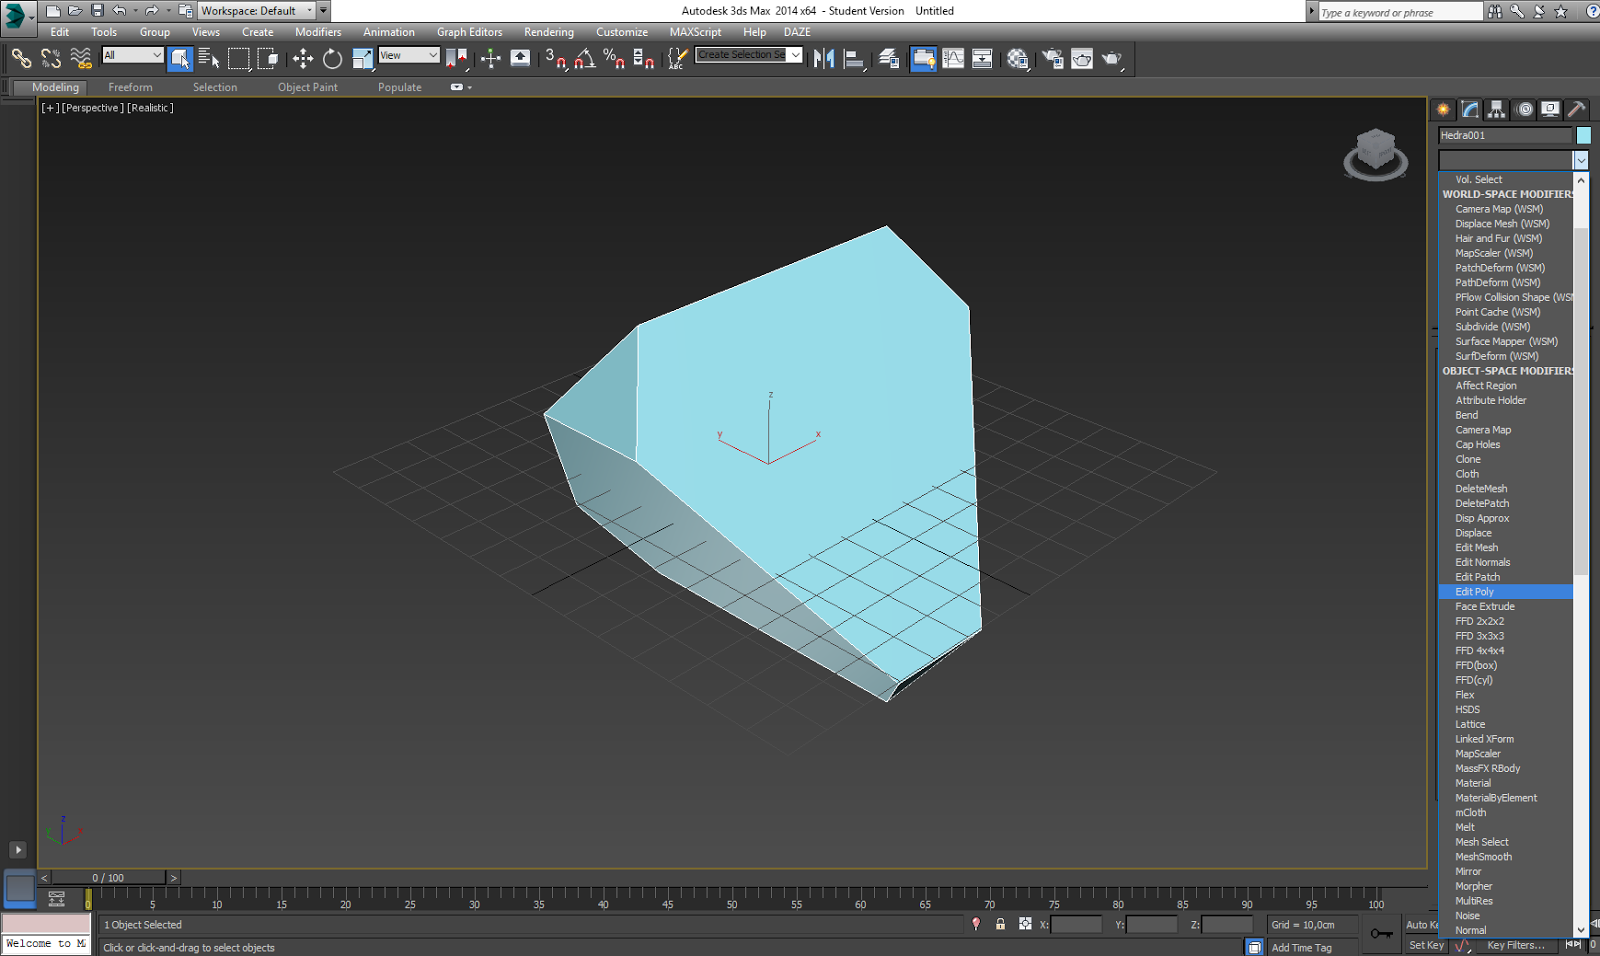Activate the Bind to Space Warp tool
The image size is (1600, 956).
click(x=81, y=59)
